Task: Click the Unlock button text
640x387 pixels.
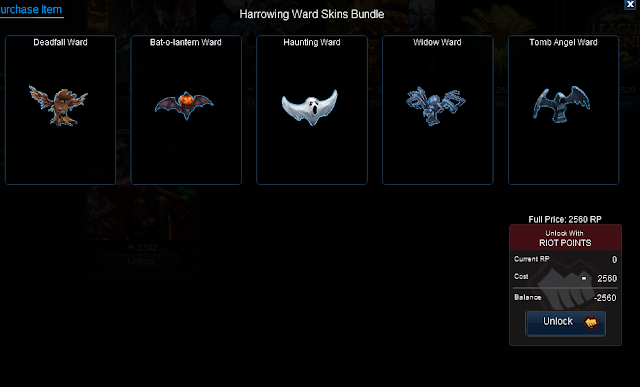Action: 558,322
